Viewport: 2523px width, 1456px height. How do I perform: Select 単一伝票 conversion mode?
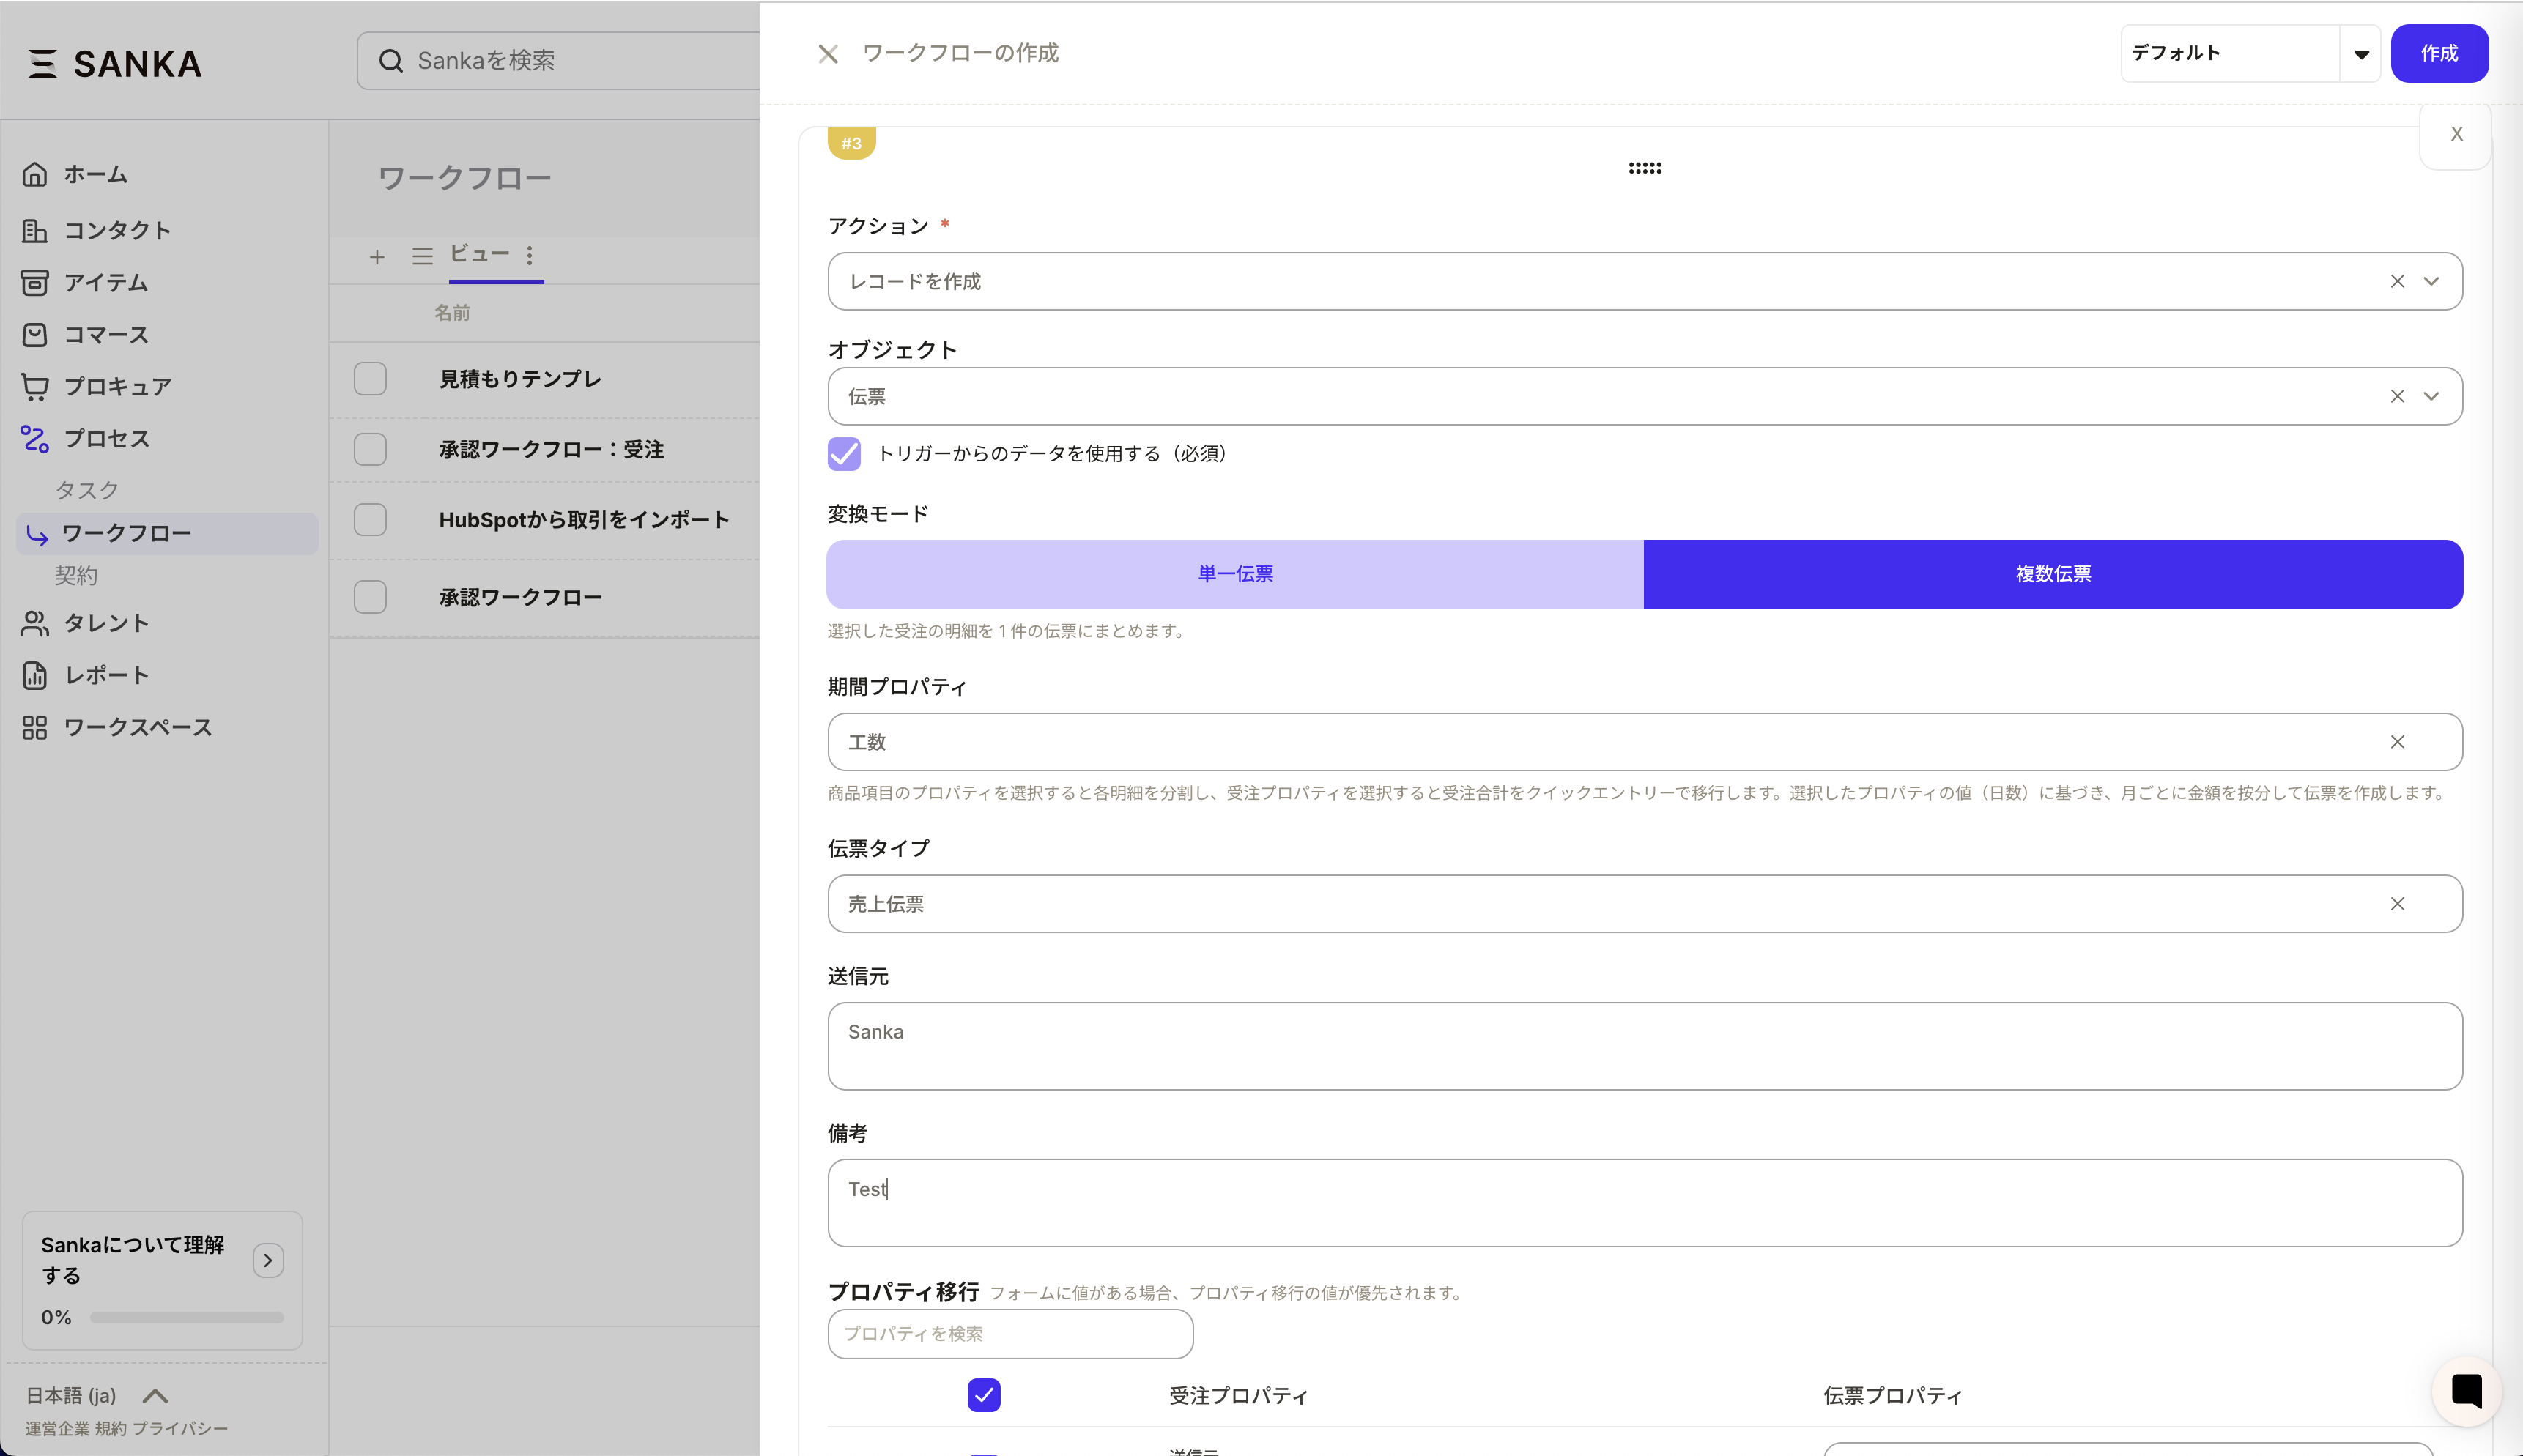click(1234, 573)
